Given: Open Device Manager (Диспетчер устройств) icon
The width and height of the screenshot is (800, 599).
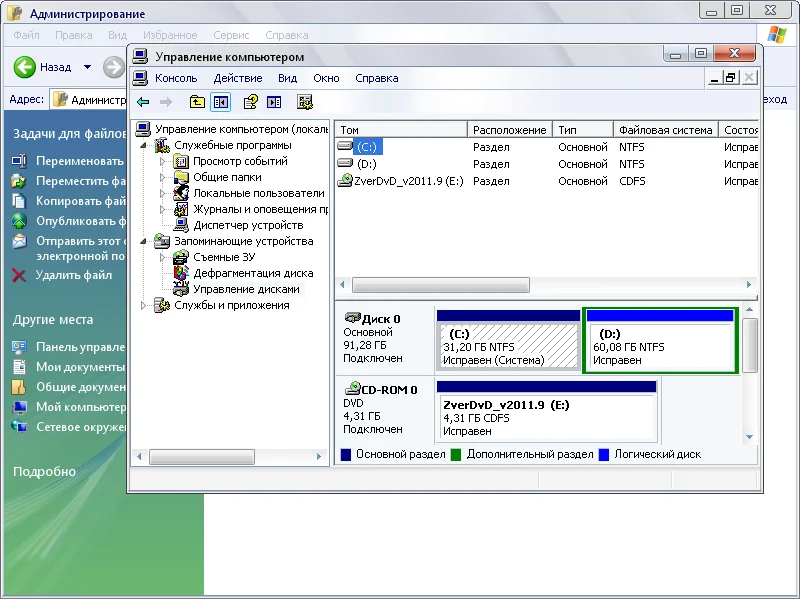Looking at the screenshot, I should tap(181, 225).
